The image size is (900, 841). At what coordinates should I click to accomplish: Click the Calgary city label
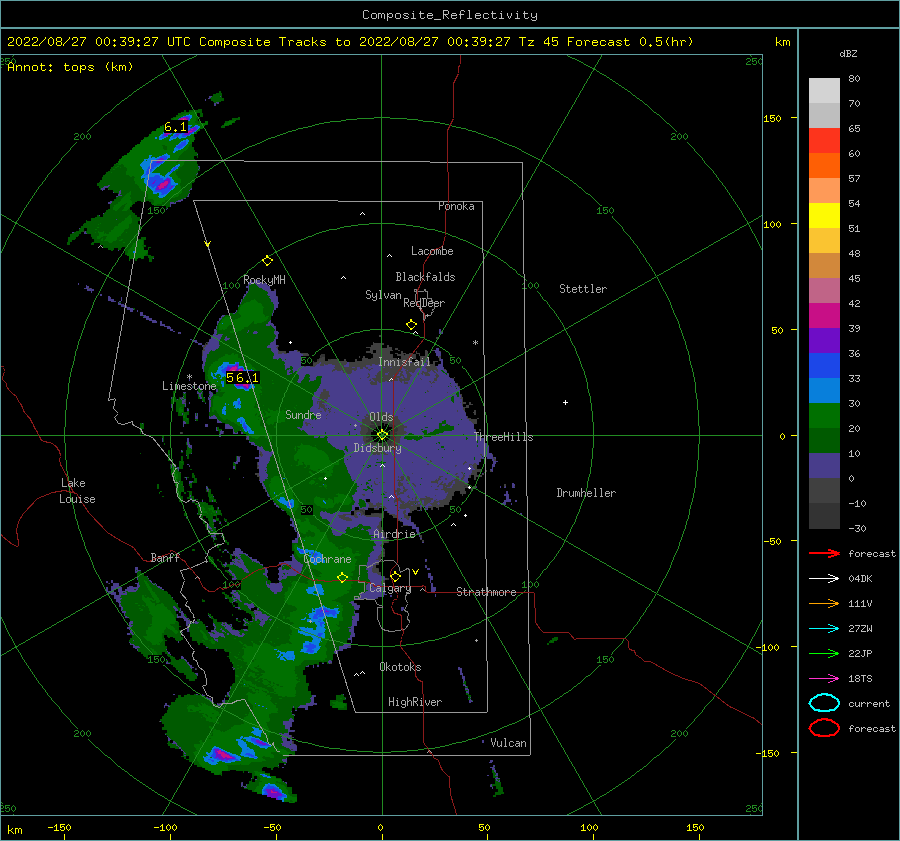point(390,588)
